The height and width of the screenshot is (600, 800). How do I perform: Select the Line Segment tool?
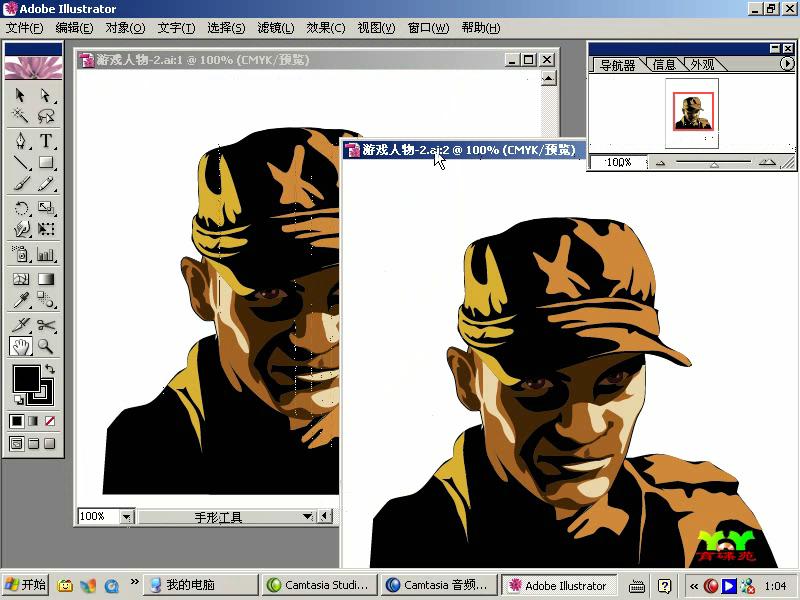click(x=20, y=162)
